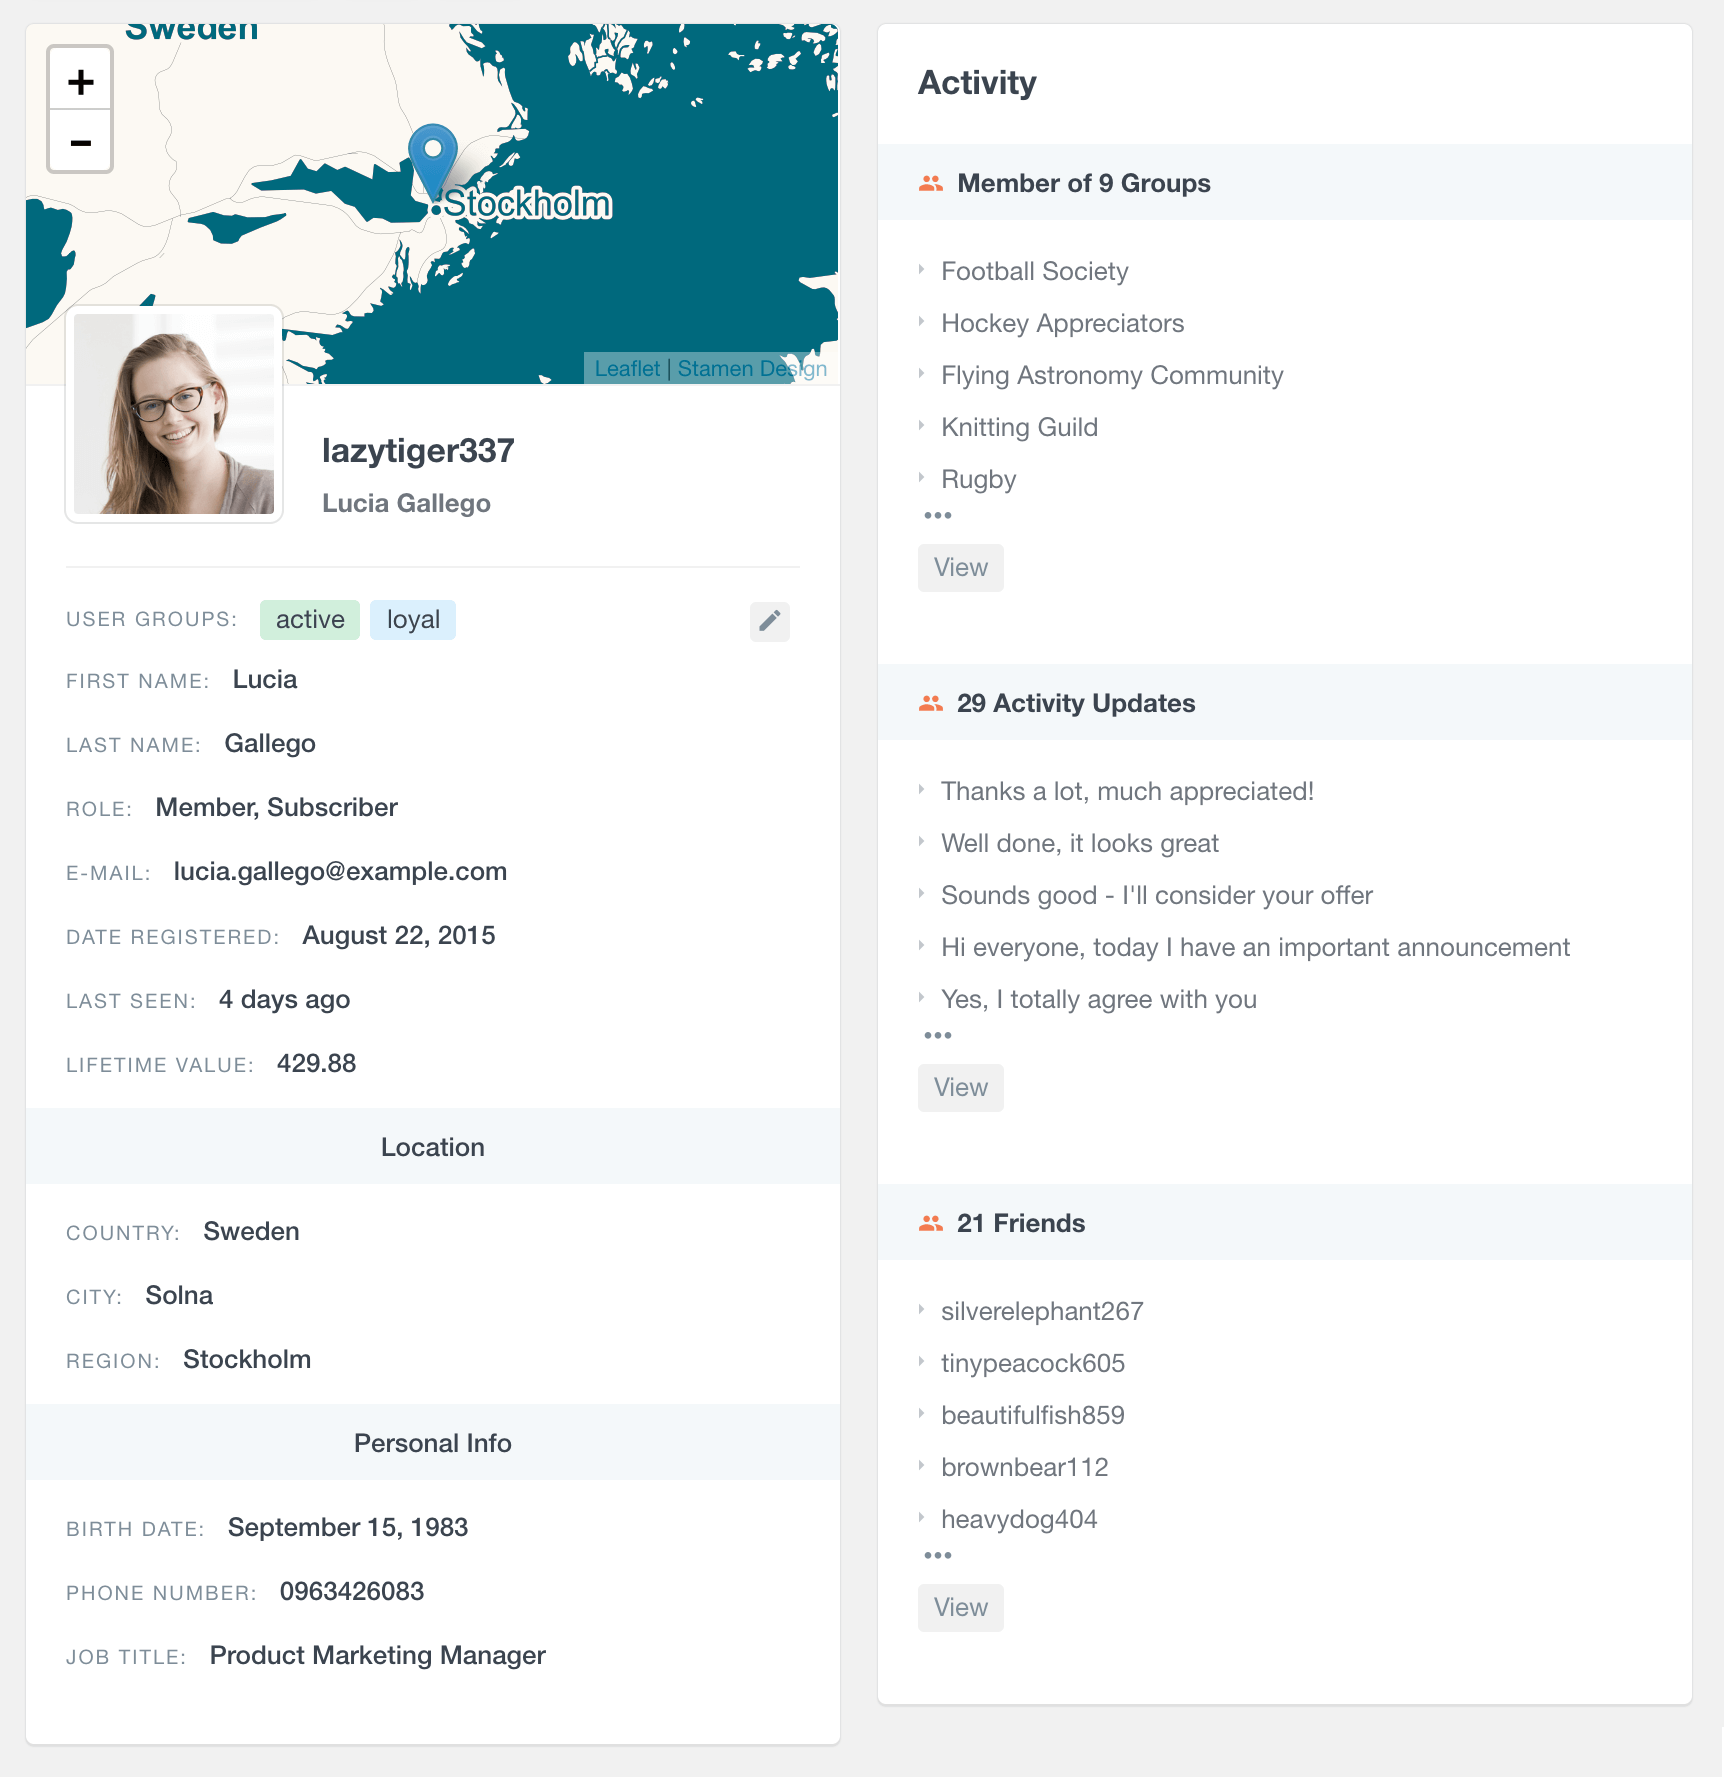This screenshot has width=1724, height=1777.
Task: Click View under the groups list
Action: pos(959,567)
